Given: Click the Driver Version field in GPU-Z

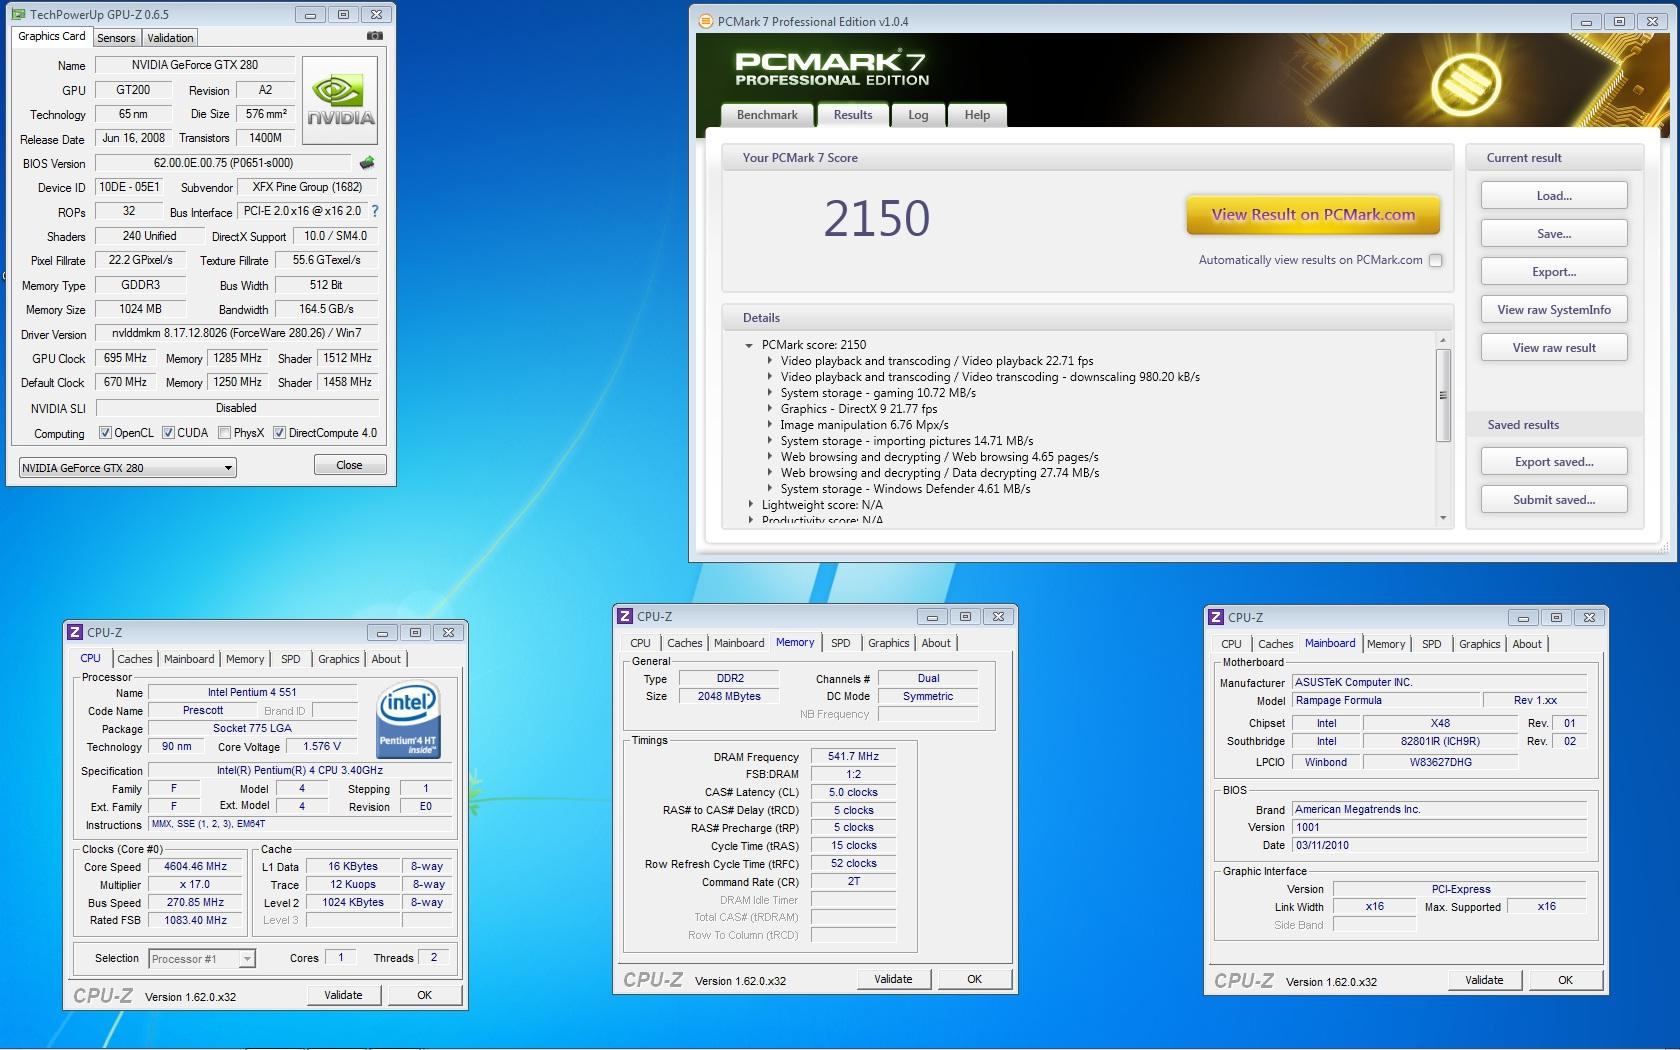Looking at the screenshot, I should click(x=237, y=333).
